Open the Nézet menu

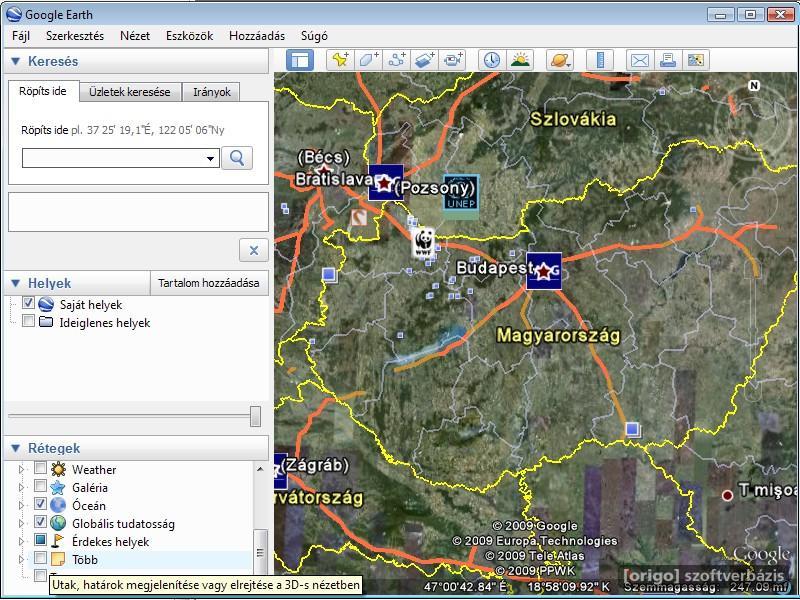click(x=135, y=36)
